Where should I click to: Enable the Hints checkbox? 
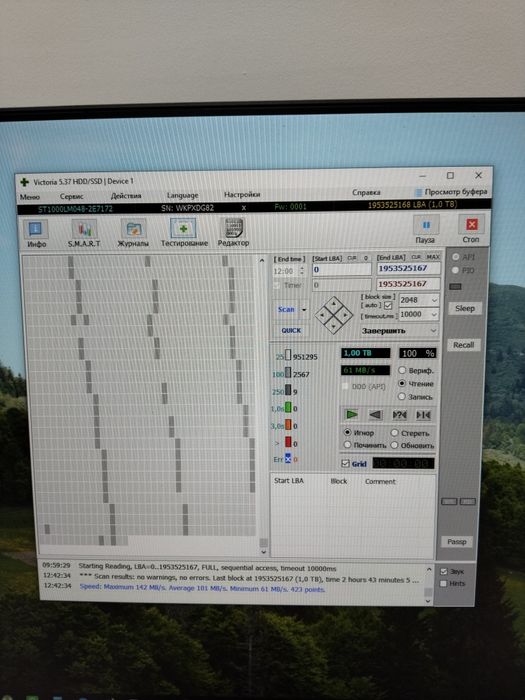coord(444,583)
